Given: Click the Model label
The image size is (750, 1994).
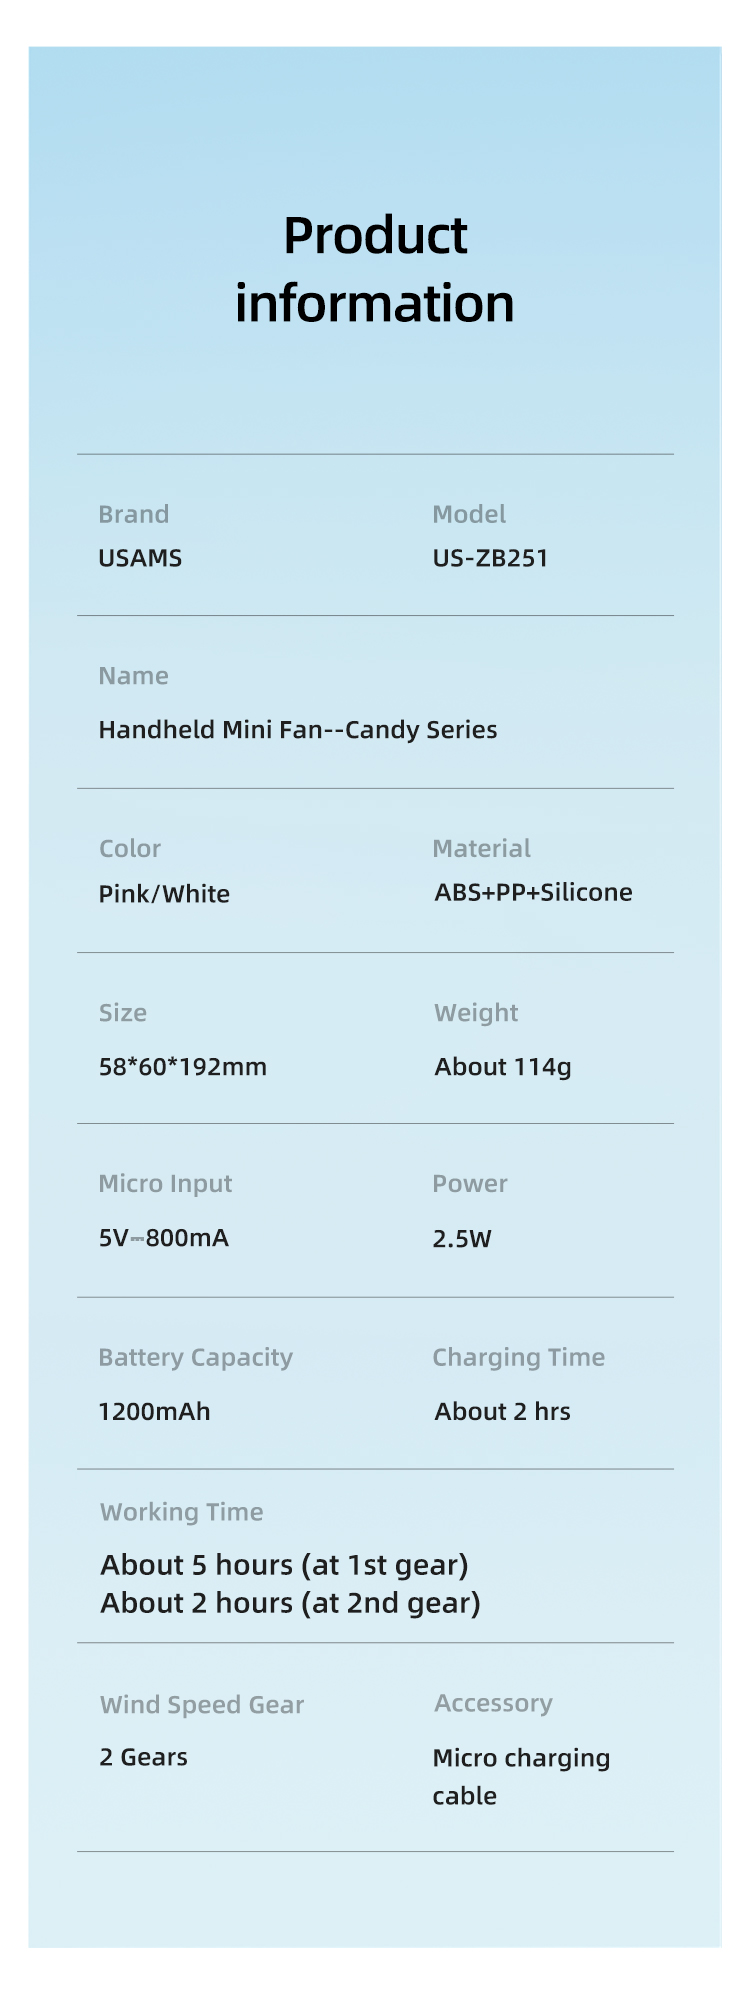Looking at the screenshot, I should (469, 514).
